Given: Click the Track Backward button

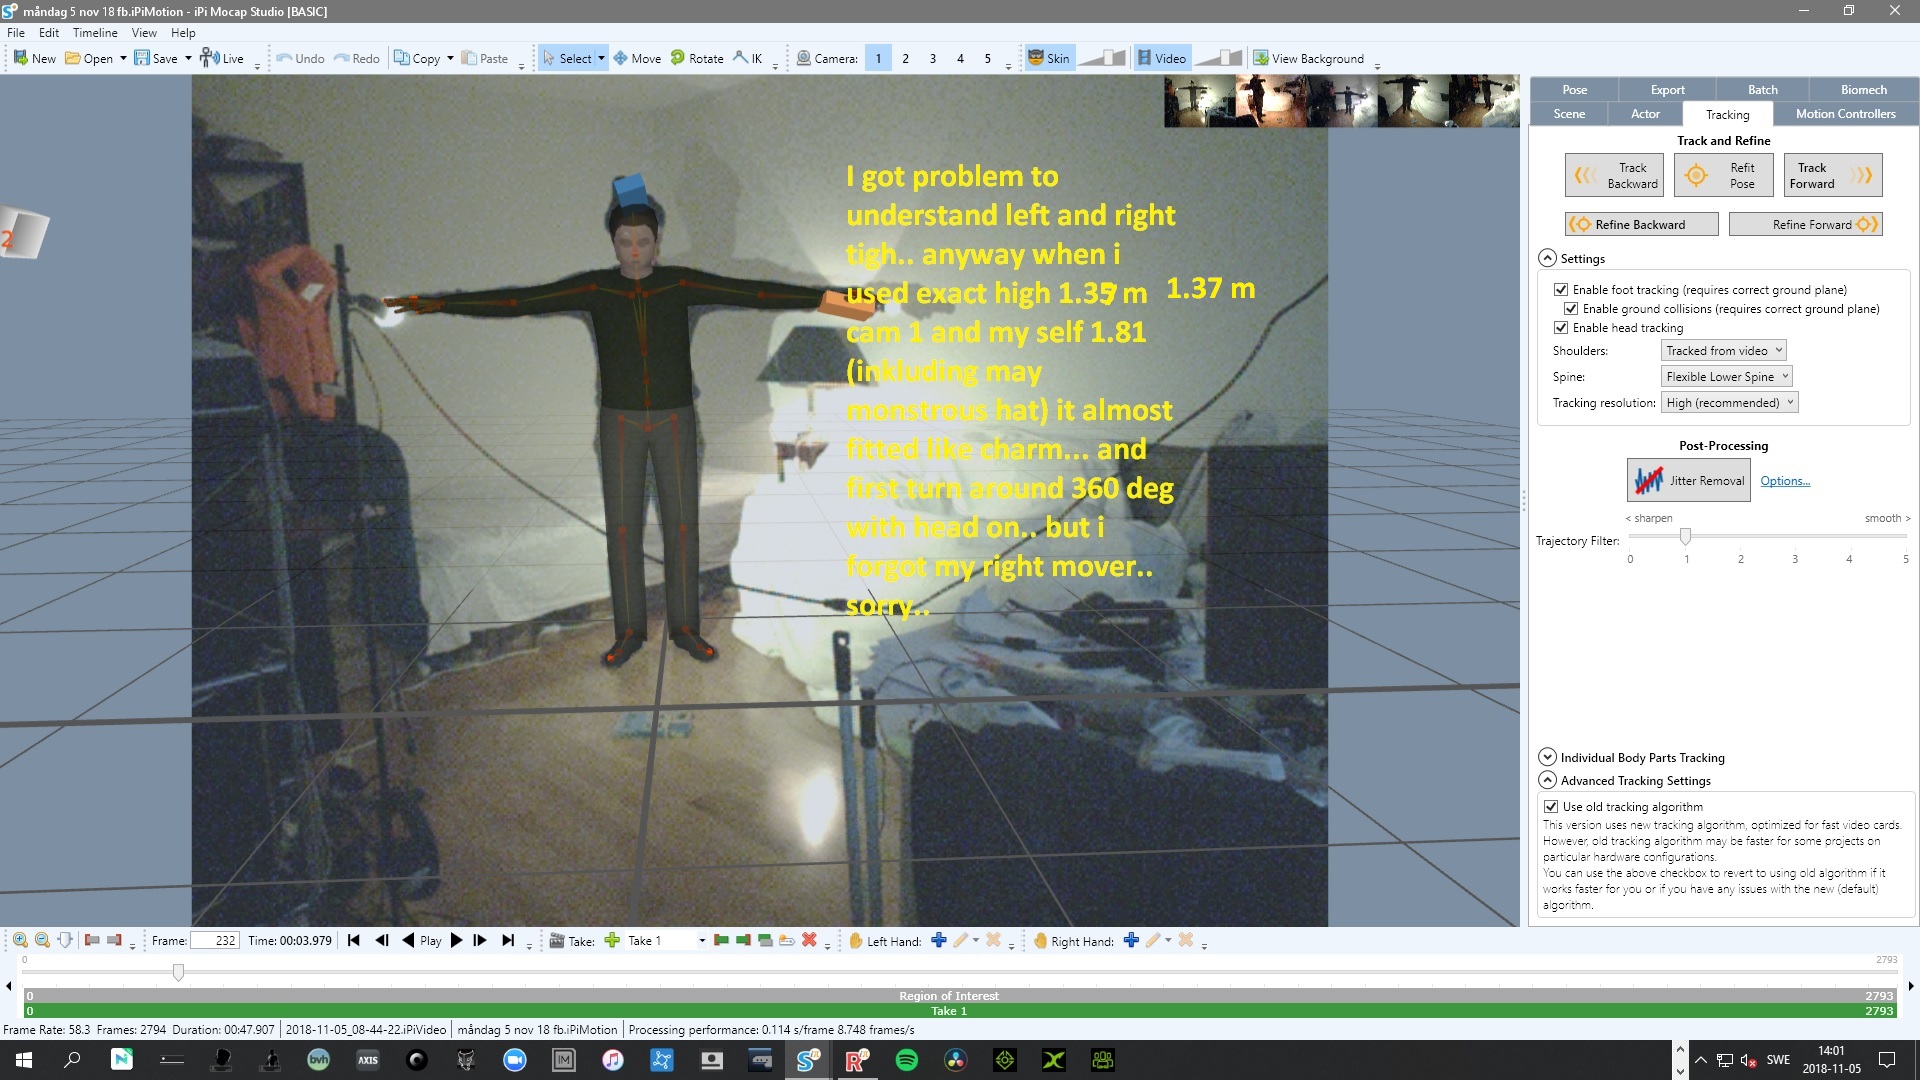Looking at the screenshot, I should click(1614, 175).
